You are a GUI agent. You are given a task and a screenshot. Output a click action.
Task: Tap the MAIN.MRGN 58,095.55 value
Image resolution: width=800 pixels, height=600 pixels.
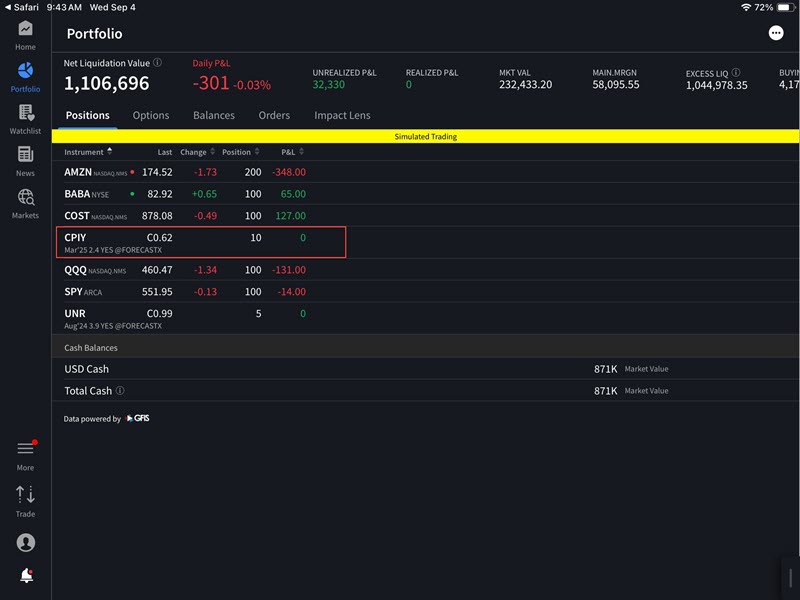615,85
